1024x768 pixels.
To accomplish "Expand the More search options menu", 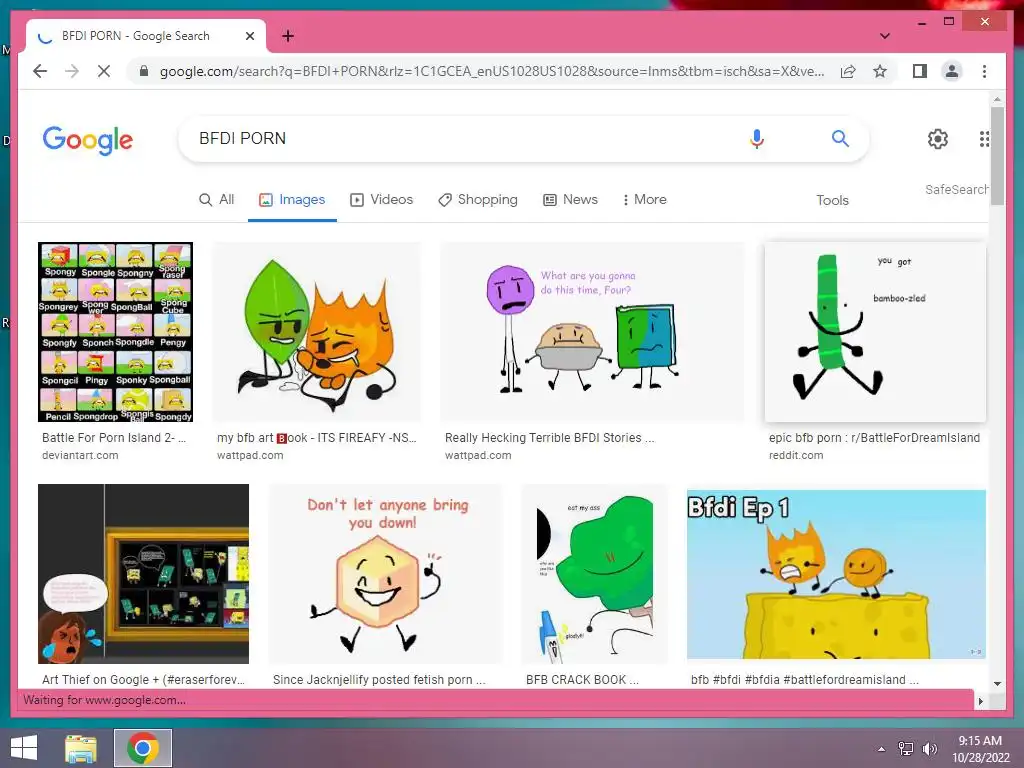I will (x=644, y=200).
